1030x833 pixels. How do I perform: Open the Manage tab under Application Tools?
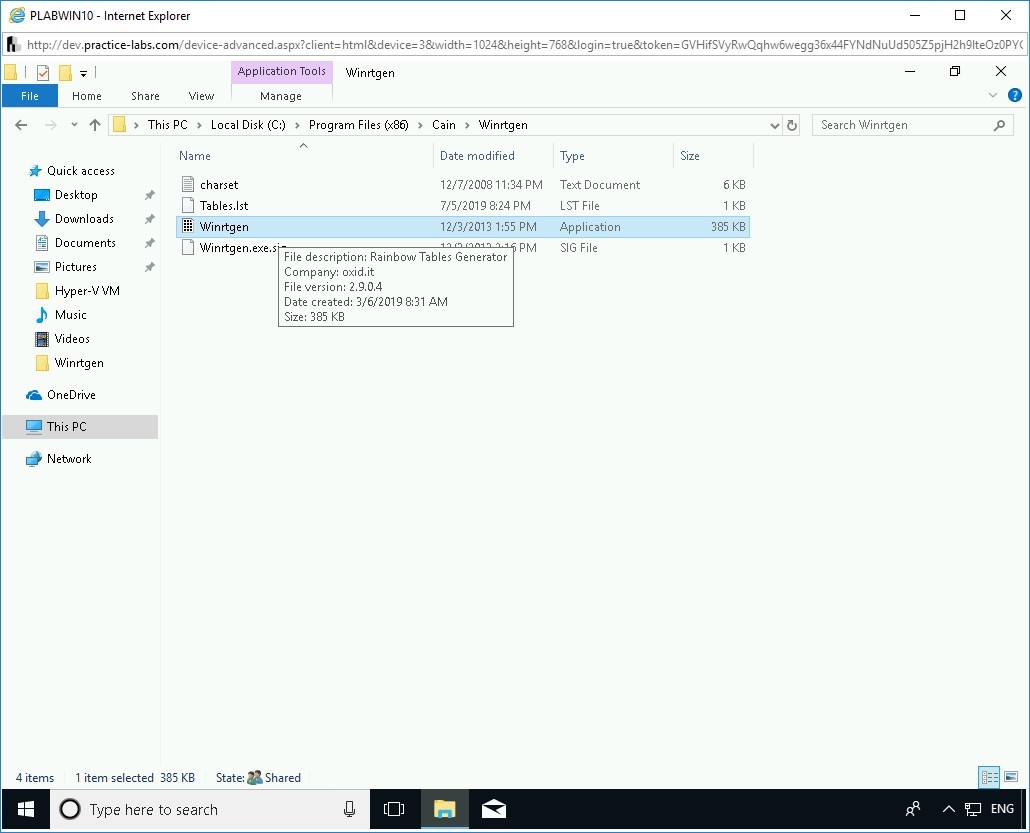281,95
